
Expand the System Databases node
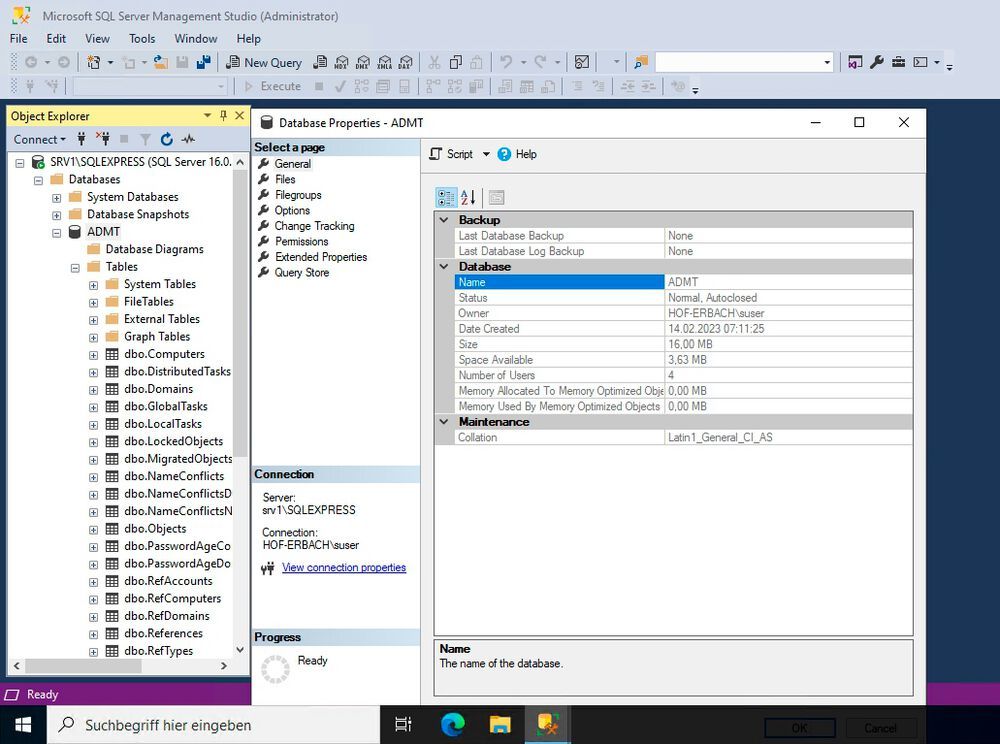[x=57, y=196]
